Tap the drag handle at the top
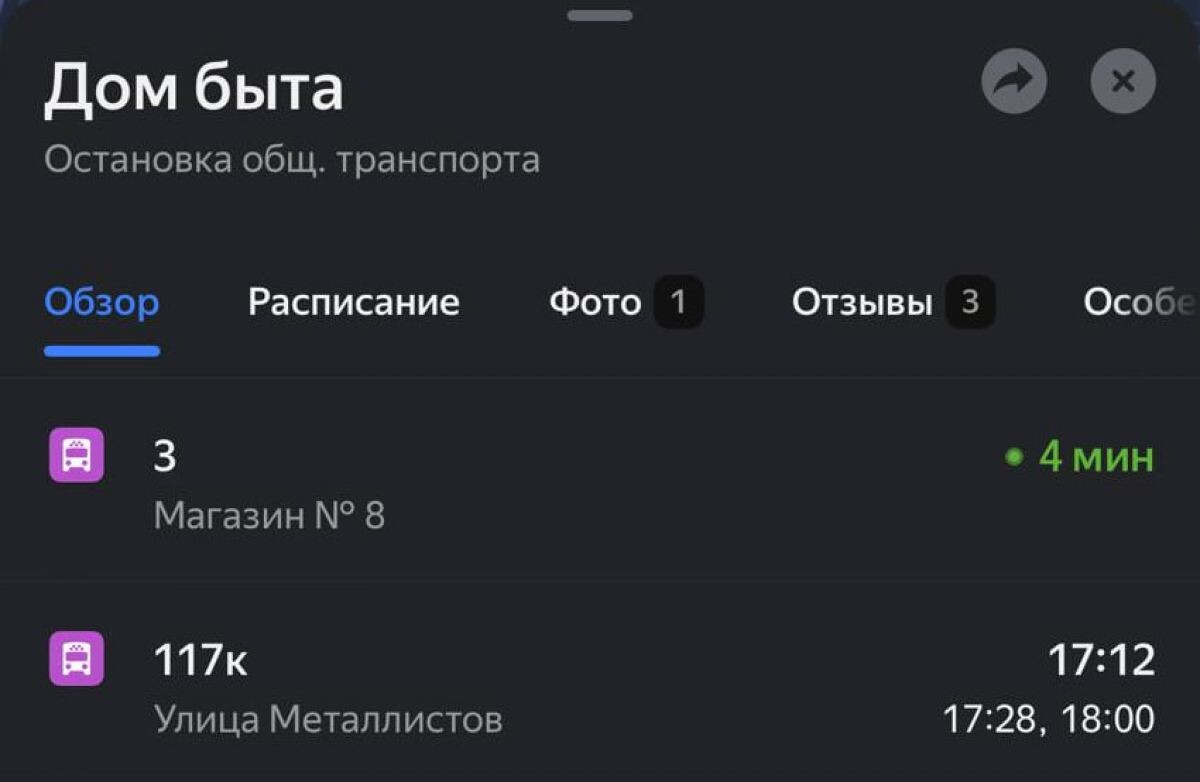 [600, 14]
